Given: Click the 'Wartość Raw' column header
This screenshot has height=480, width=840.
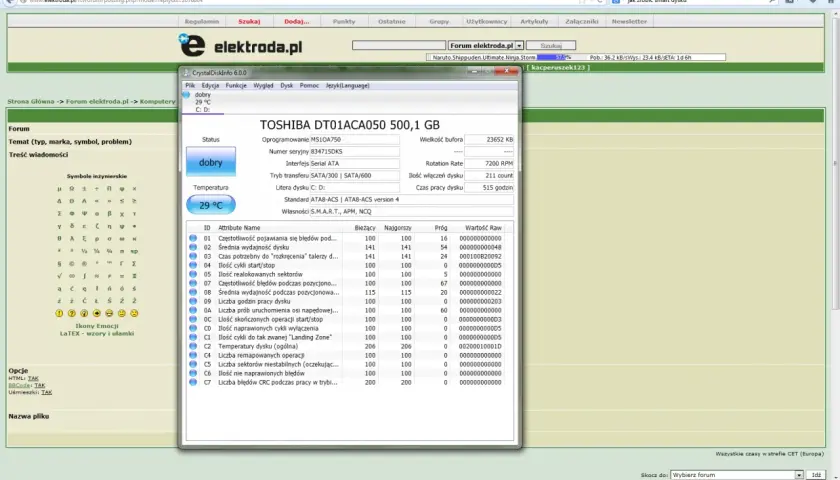Looking at the screenshot, I should tap(483, 228).
